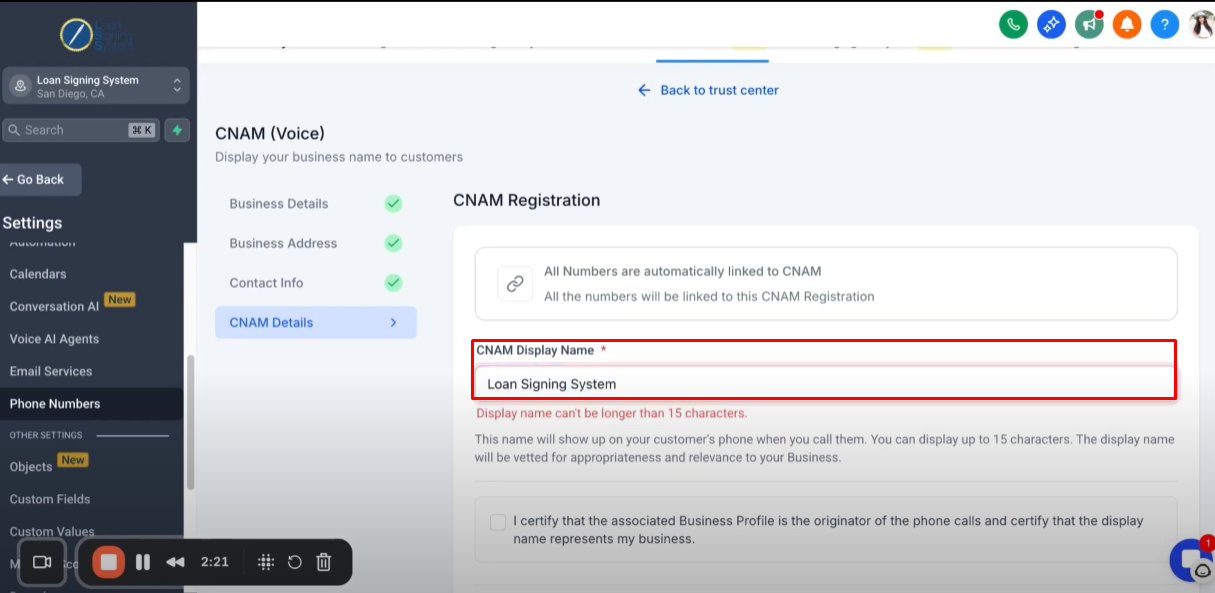This screenshot has width=1215, height=593.
Task: Pause the screen recording
Action: tap(143, 562)
